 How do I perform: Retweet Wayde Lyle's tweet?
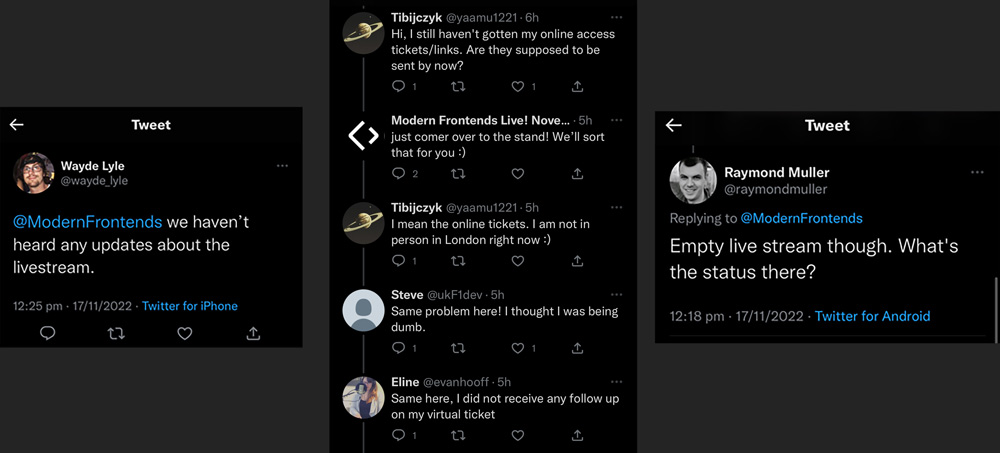(116, 333)
